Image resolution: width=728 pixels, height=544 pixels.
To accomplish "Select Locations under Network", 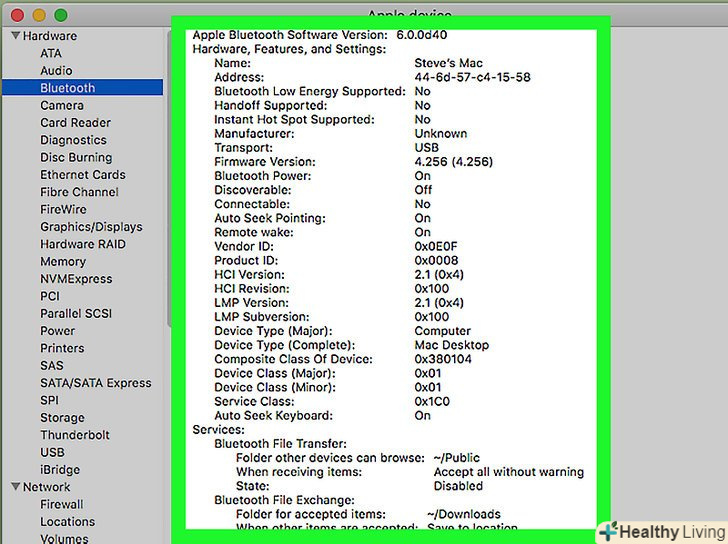I will point(67,522).
